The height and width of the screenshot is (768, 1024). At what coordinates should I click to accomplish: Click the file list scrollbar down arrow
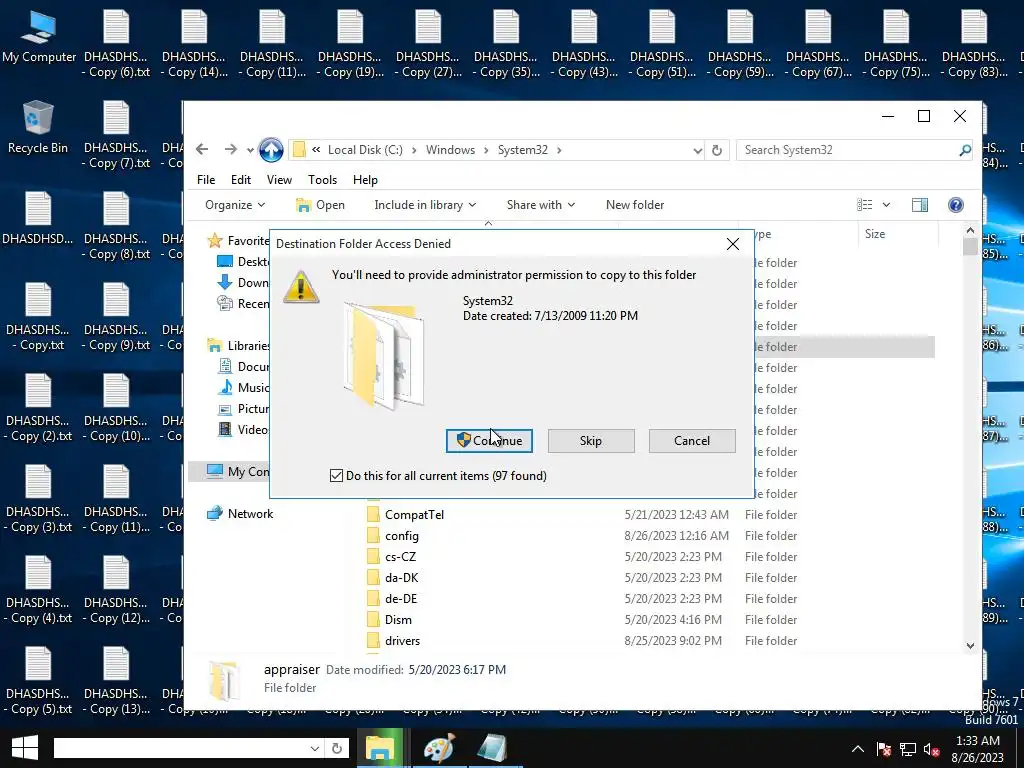(970, 645)
